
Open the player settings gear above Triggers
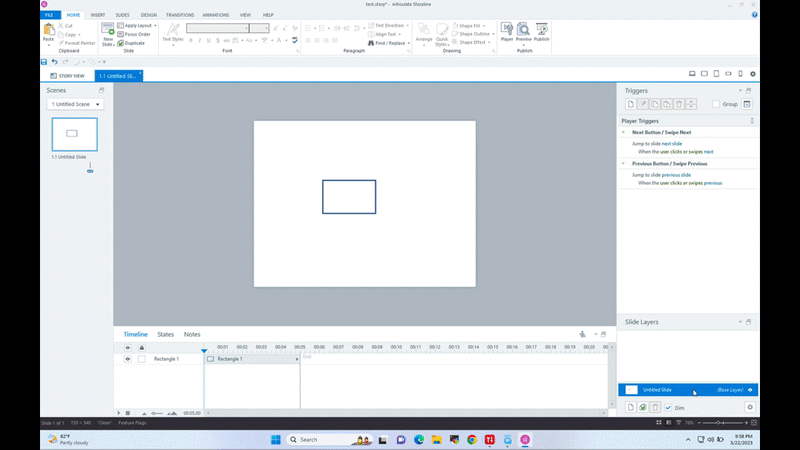[753, 74]
